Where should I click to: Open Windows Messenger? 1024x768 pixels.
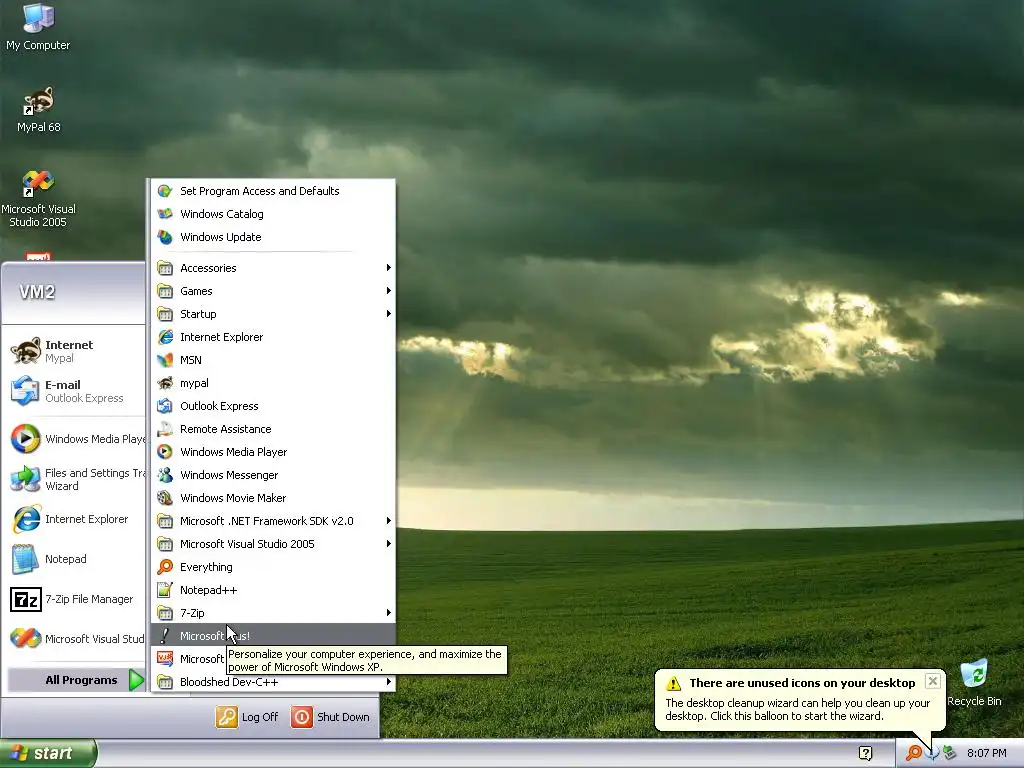click(x=273, y=475)
